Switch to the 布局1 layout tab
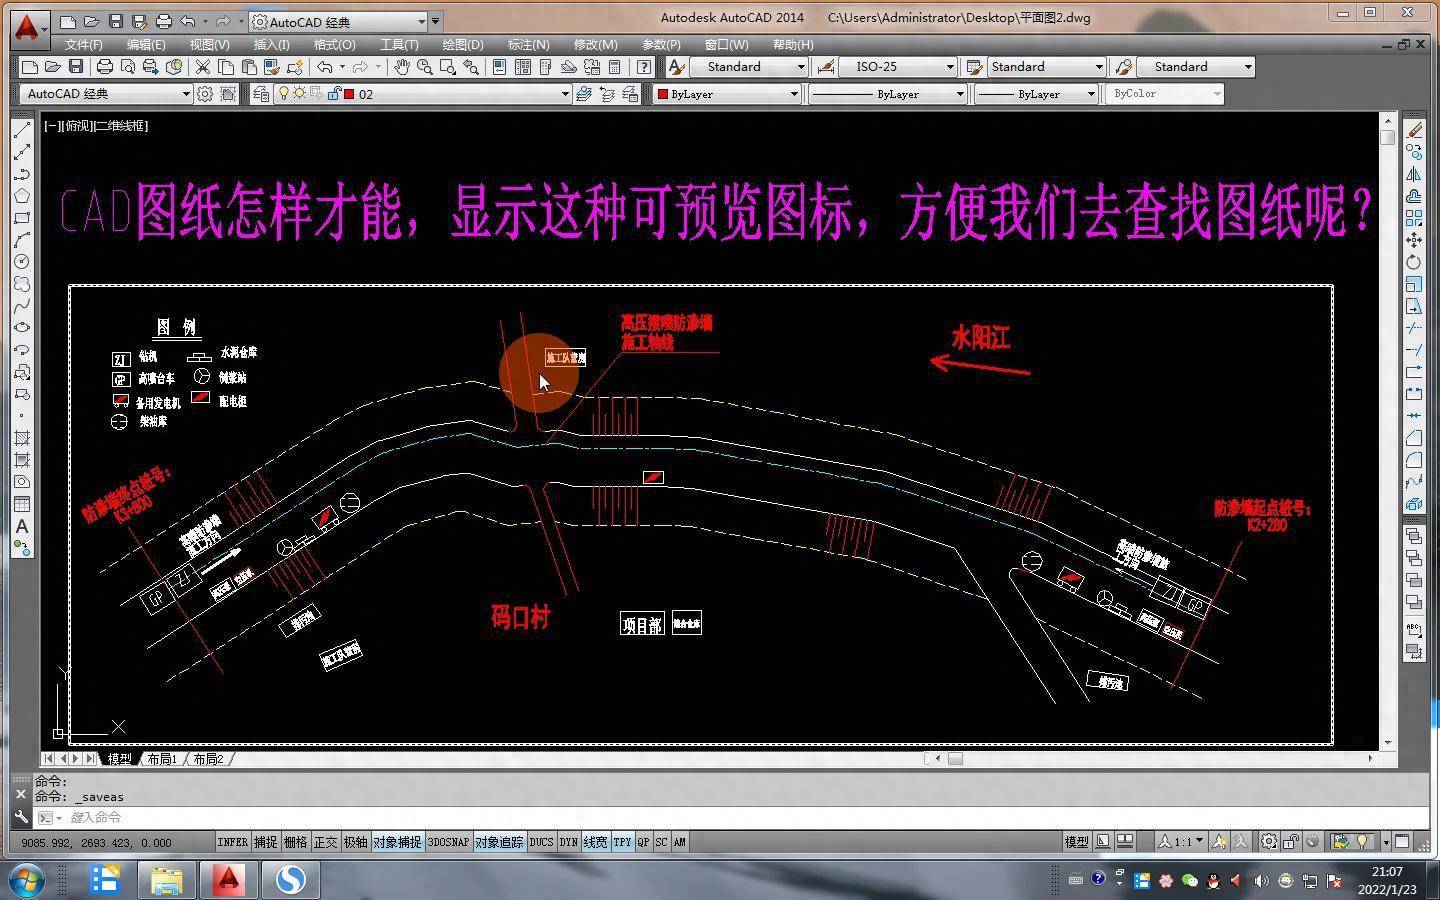 [x=161, y=759]
